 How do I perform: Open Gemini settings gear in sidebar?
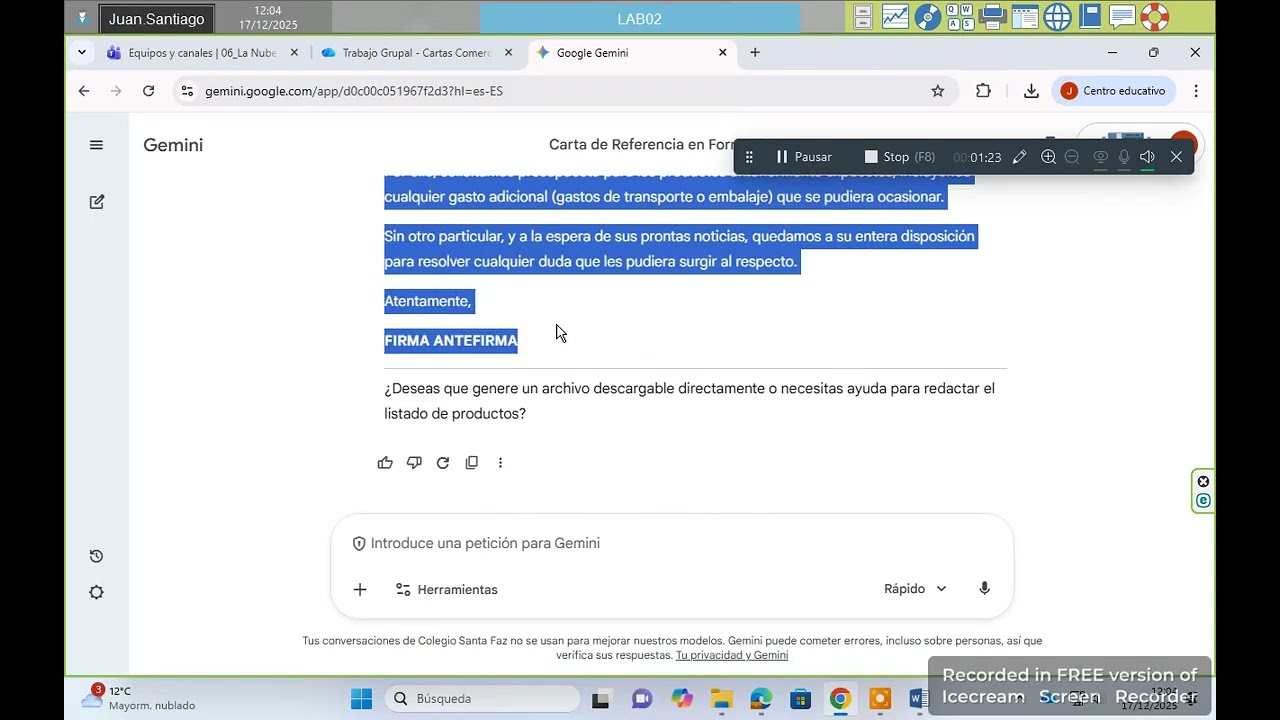[96, 592]
